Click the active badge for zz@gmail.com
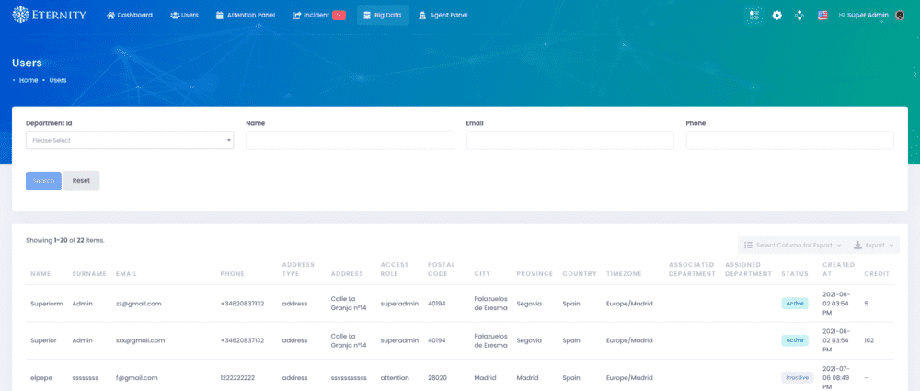The height and width of the screenshot is (391, 920). coord(794,304)
